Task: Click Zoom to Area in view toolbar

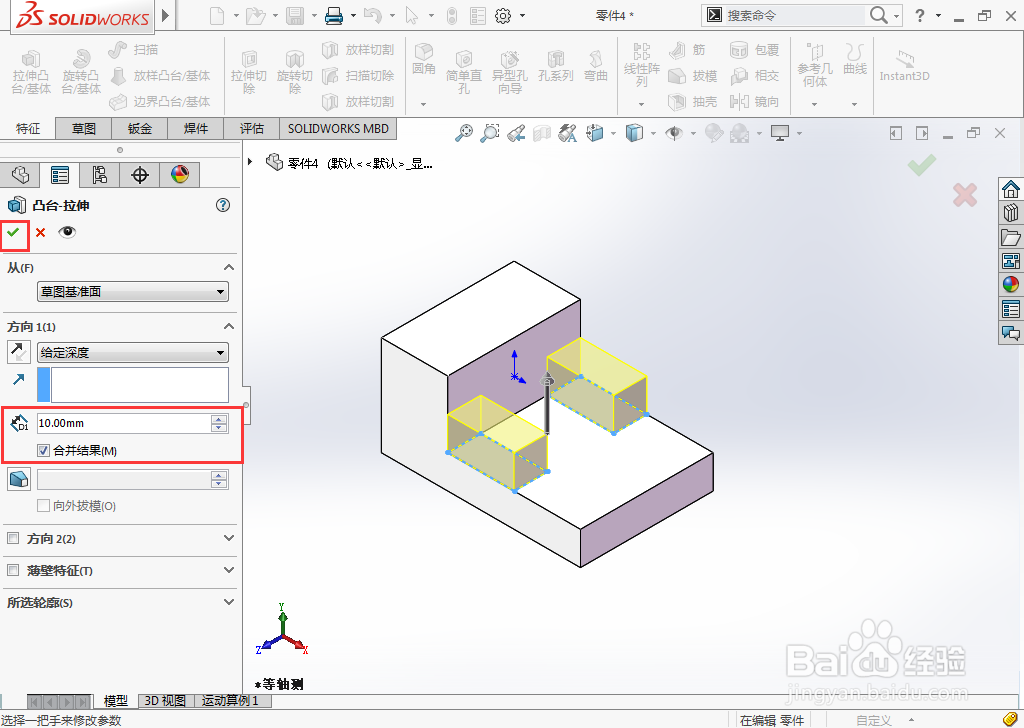Action: [x=490, y=133]
